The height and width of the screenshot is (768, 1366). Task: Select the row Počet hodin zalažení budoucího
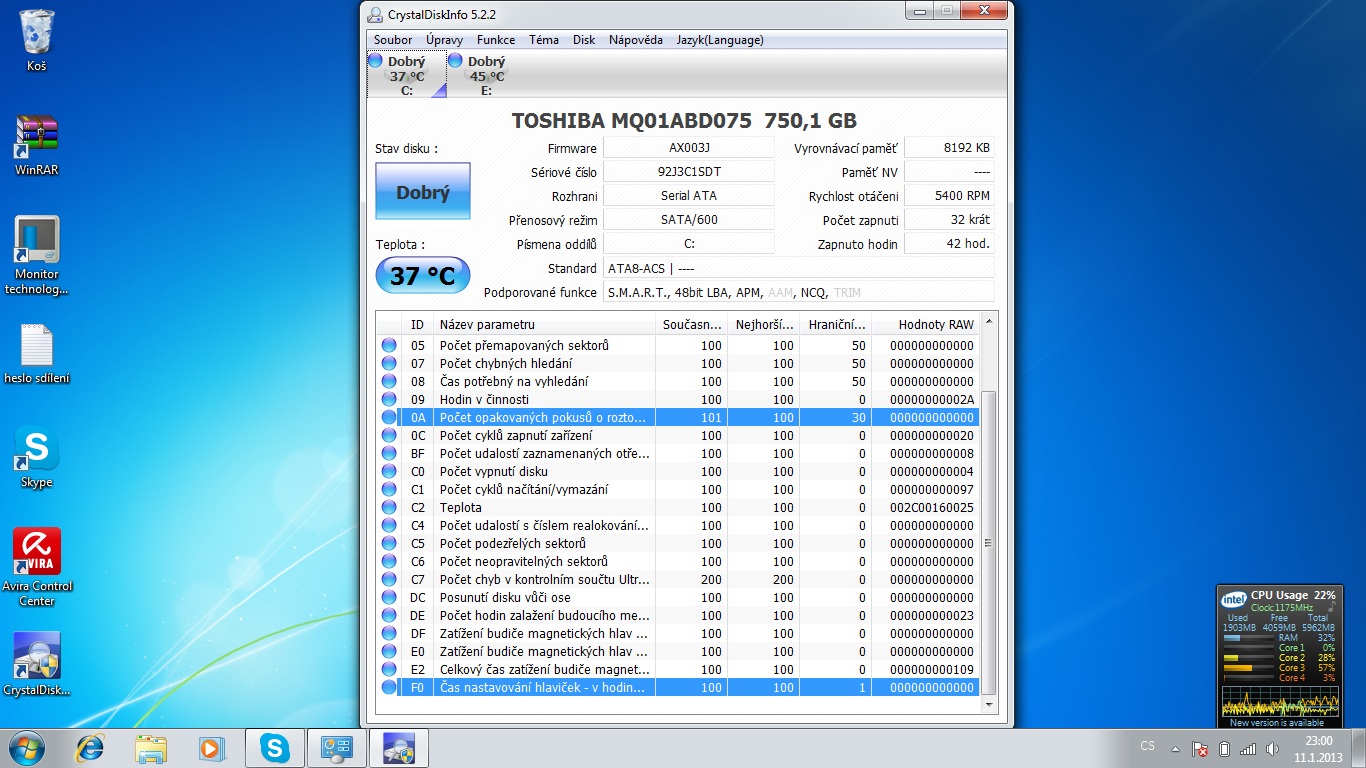click(678, 615)
